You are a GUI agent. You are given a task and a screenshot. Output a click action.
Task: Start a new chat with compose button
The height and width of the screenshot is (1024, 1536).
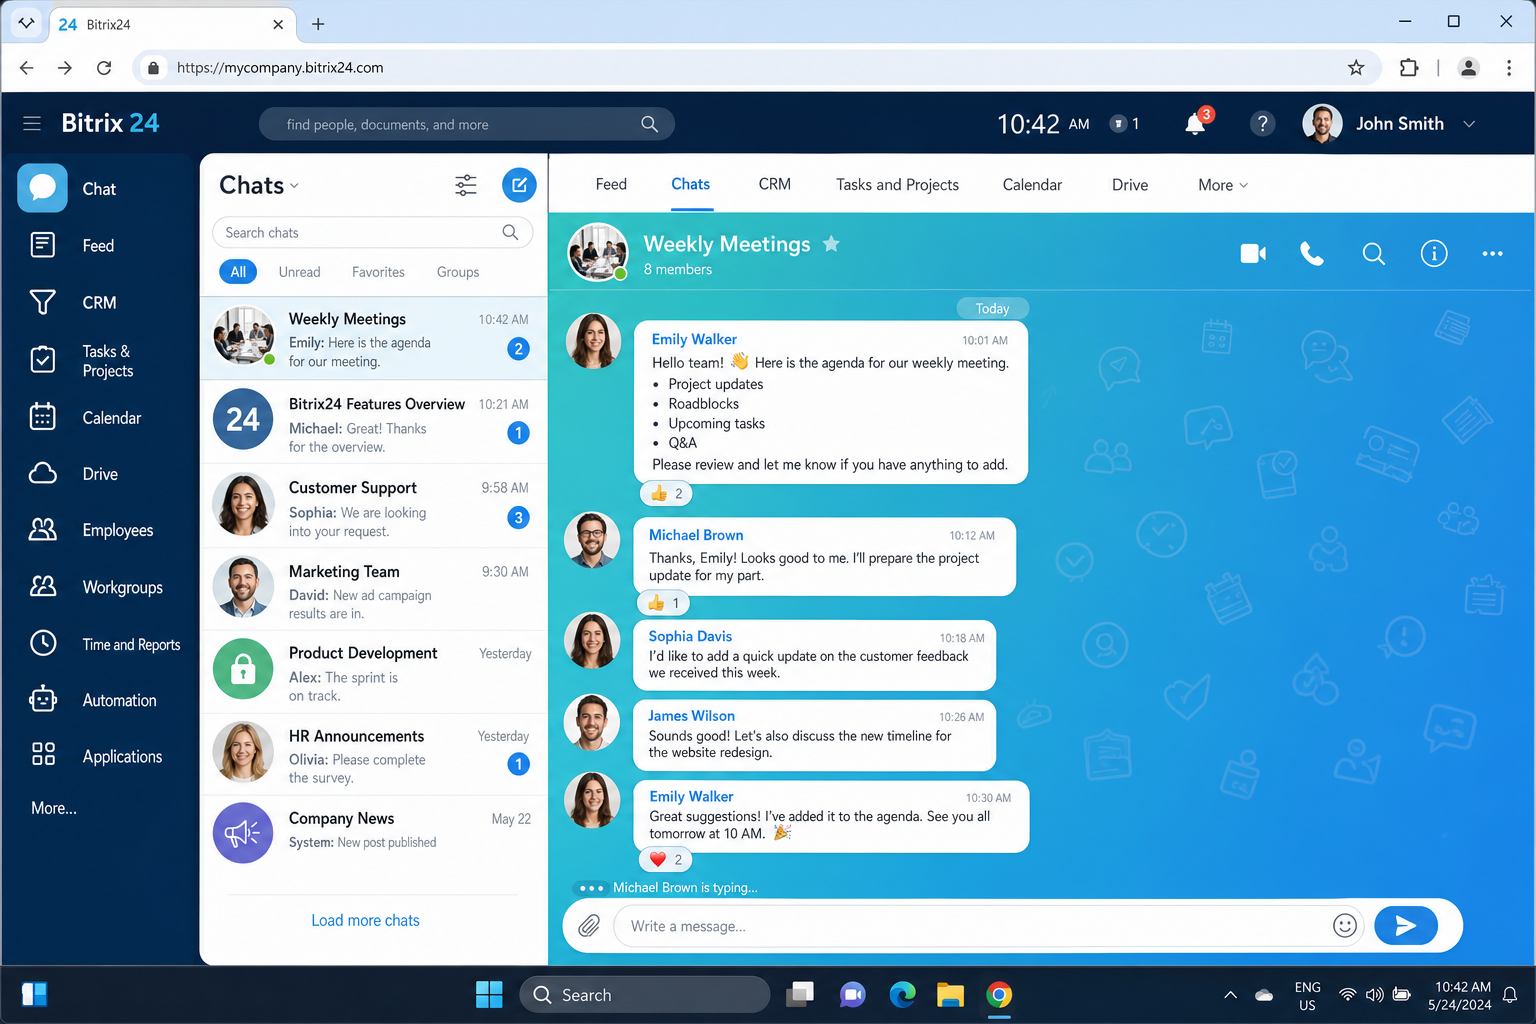(519, 185)
